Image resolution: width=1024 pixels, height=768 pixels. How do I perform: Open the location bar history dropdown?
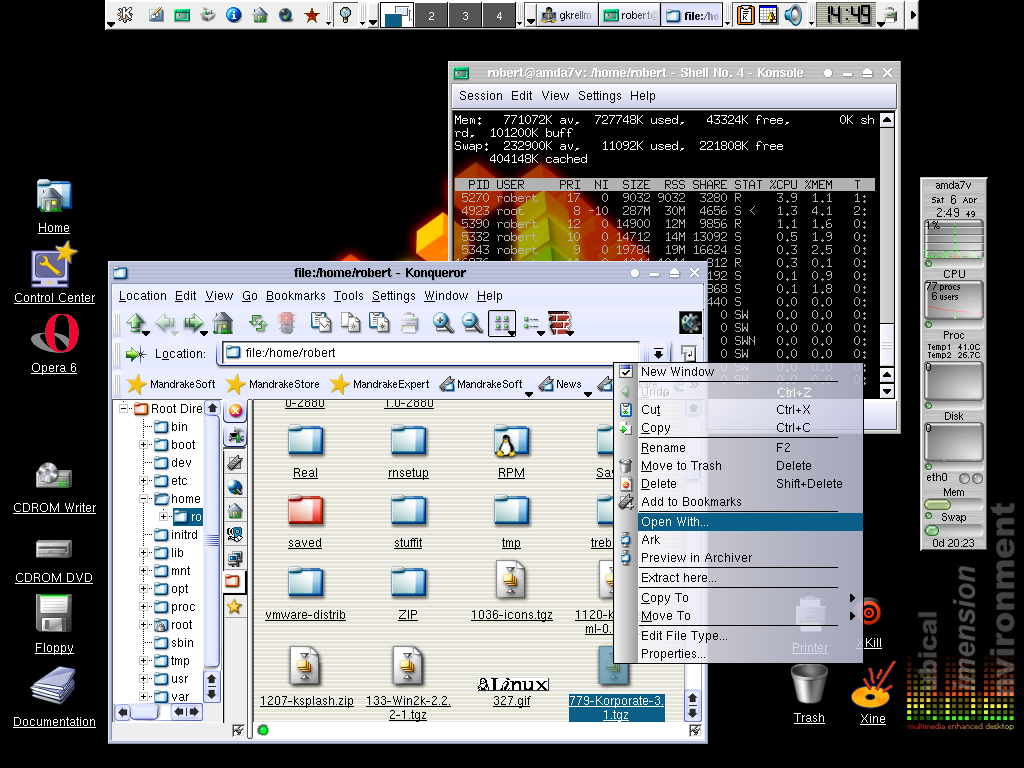(658, 353)
